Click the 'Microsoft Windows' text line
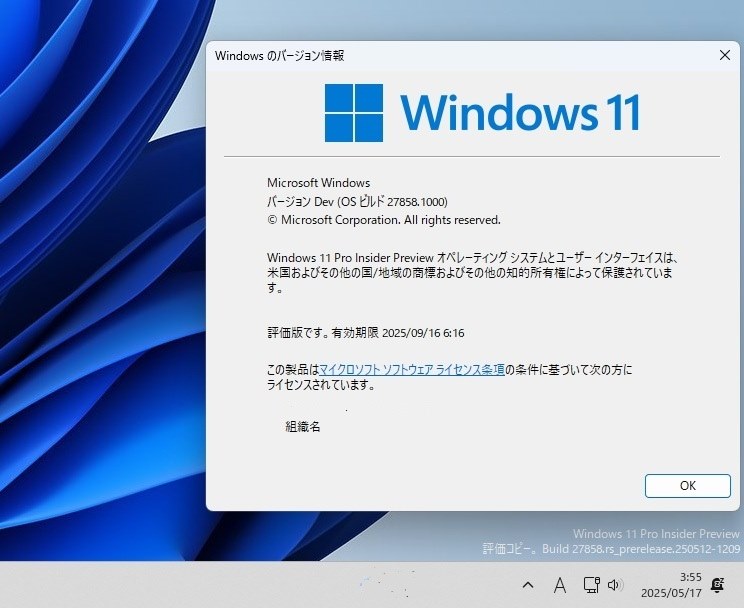The image size is (744, 608). (318, 183)
